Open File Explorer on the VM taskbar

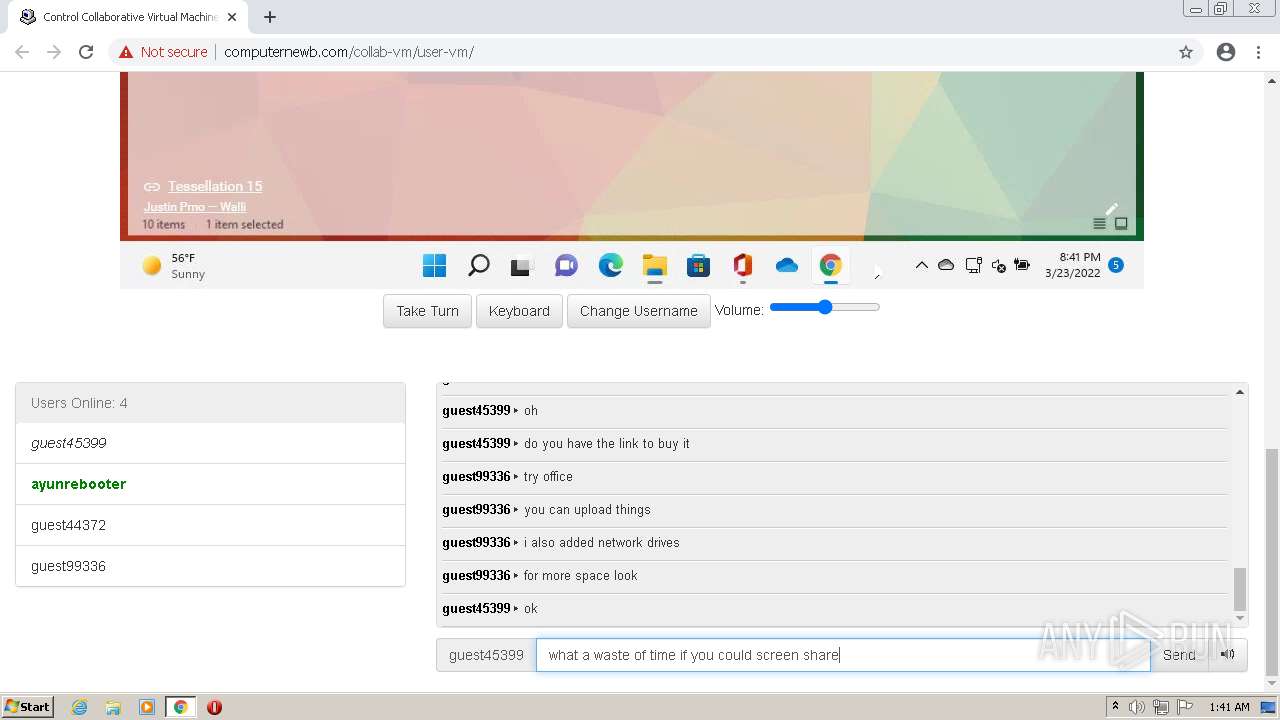point(654,265)
